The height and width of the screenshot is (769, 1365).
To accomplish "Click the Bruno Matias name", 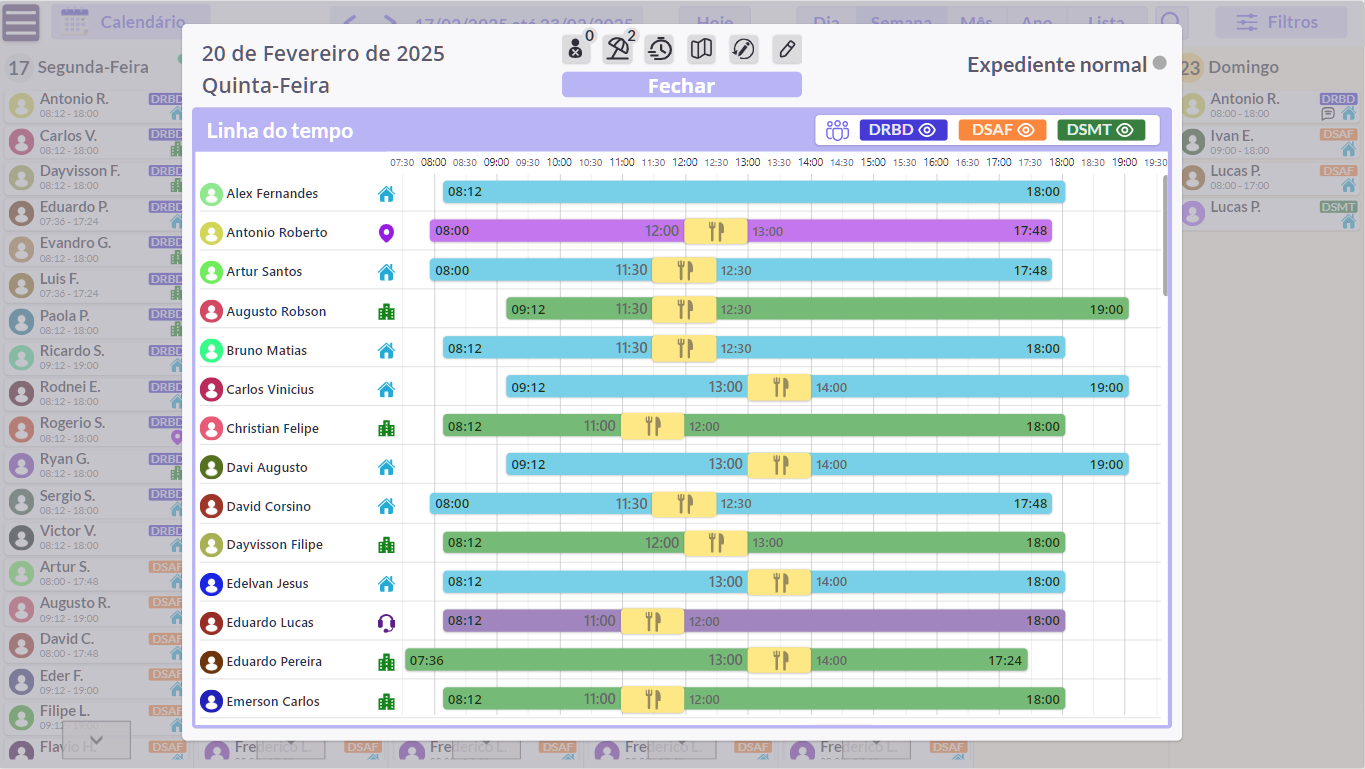I will [267, 350].
